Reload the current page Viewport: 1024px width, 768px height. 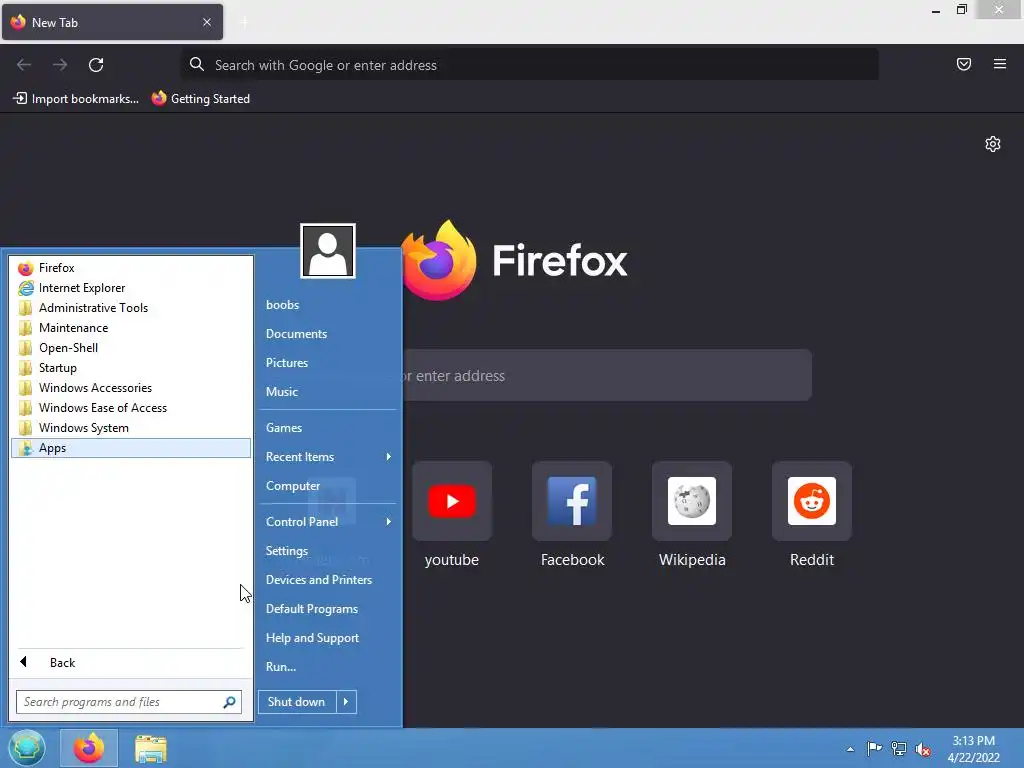(x=96, y=65)
